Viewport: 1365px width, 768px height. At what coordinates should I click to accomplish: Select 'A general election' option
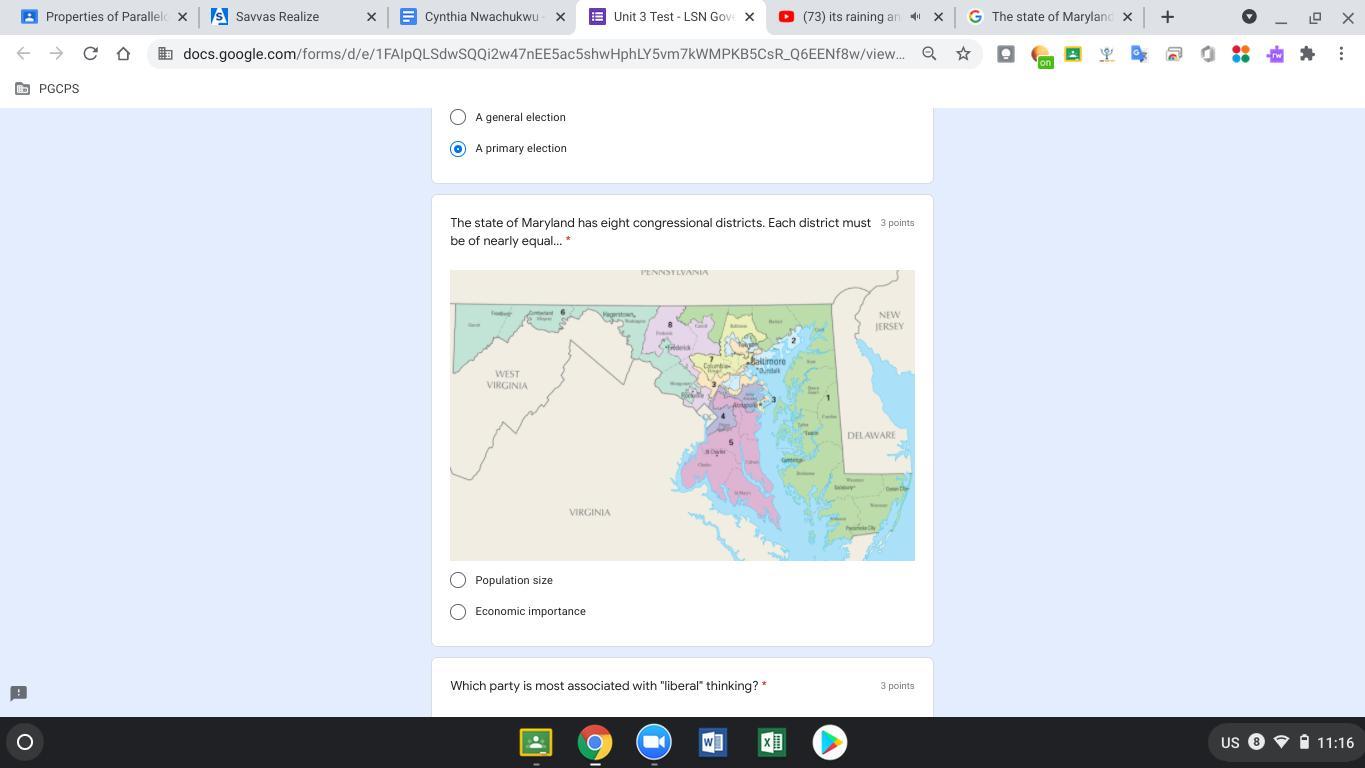(x=458, y=117)
